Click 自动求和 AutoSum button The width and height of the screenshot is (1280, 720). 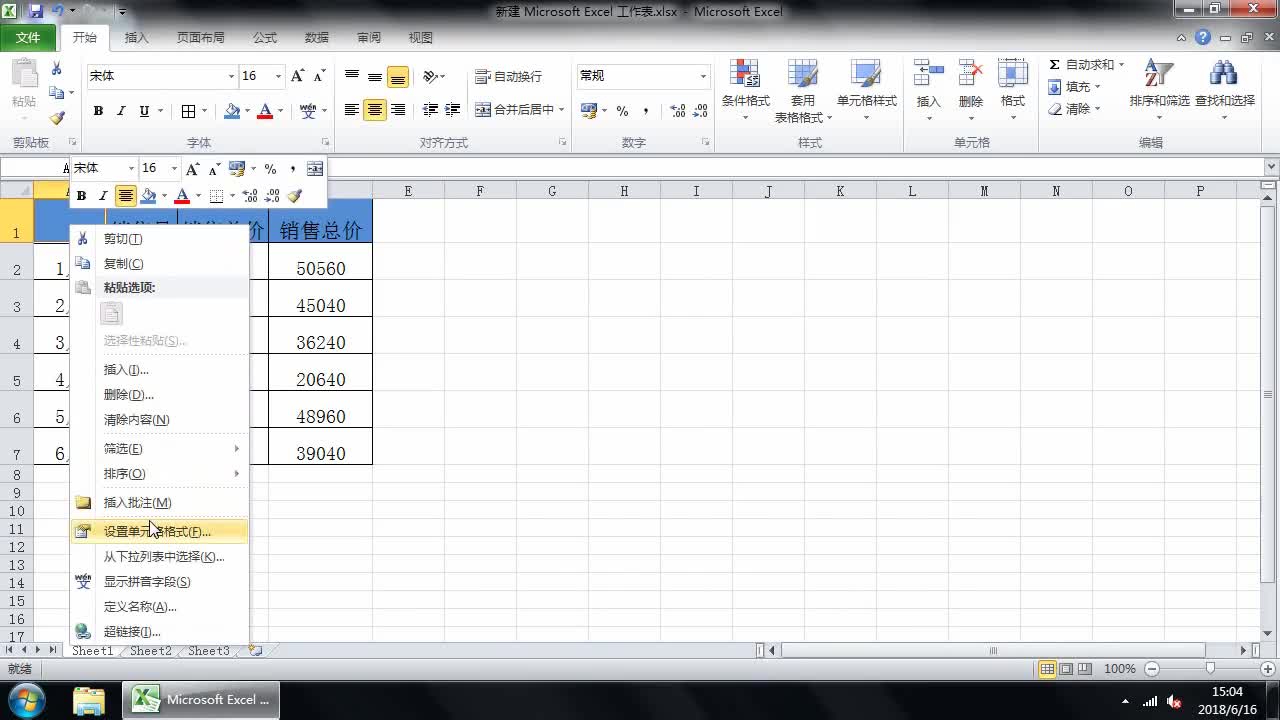(x=1082, y=65)
